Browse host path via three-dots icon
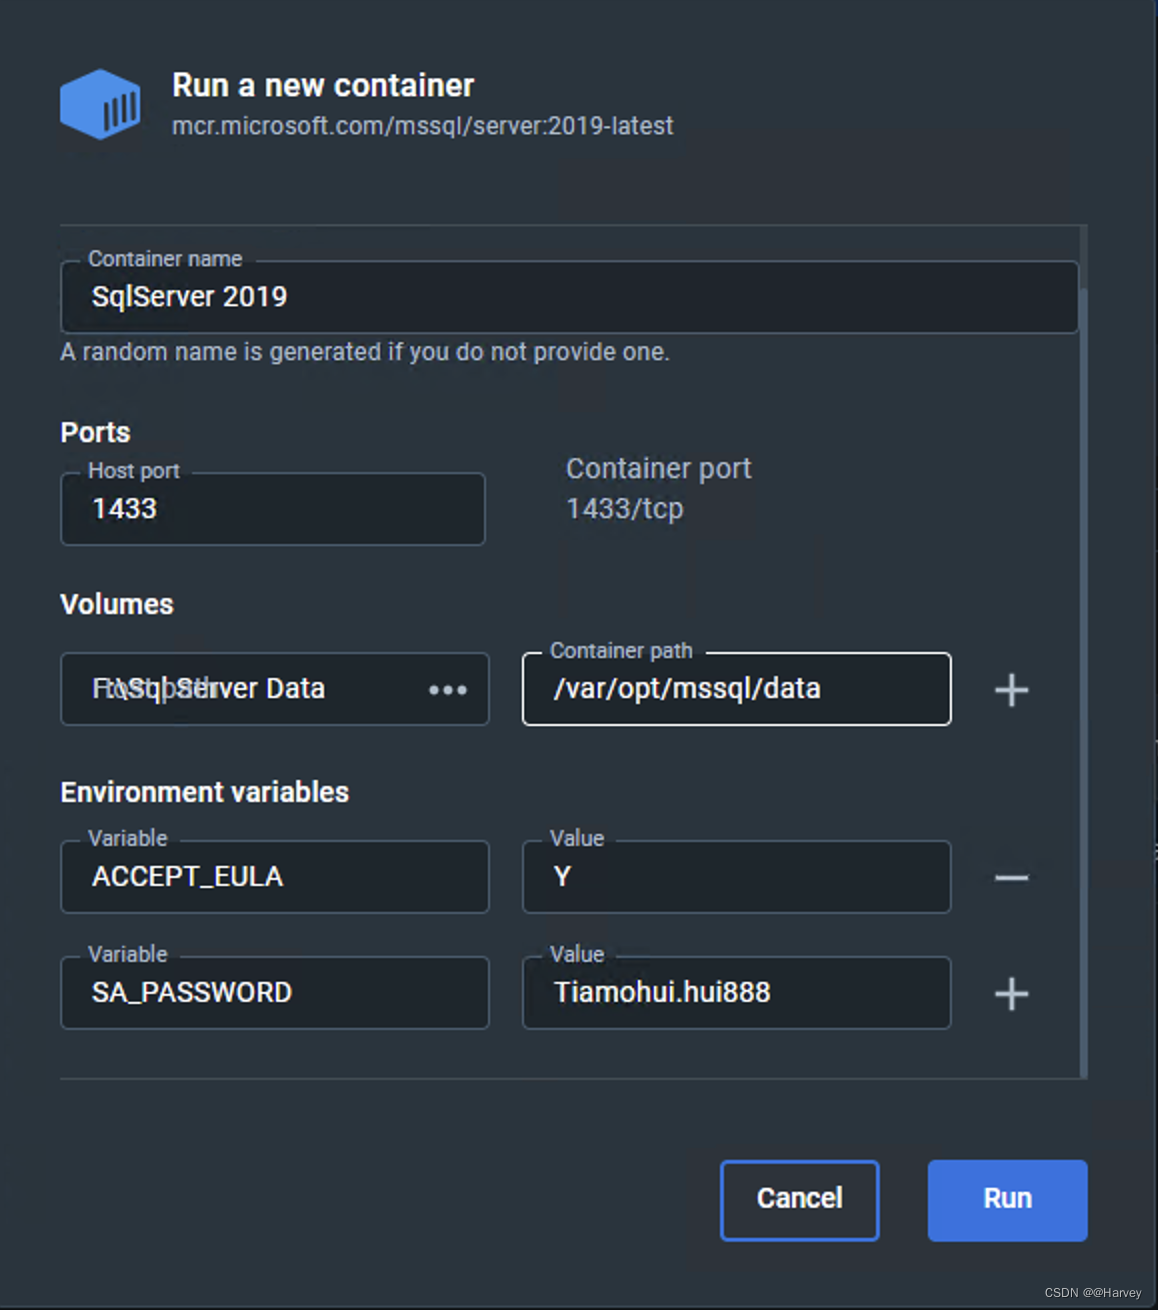 pos(448,689)
